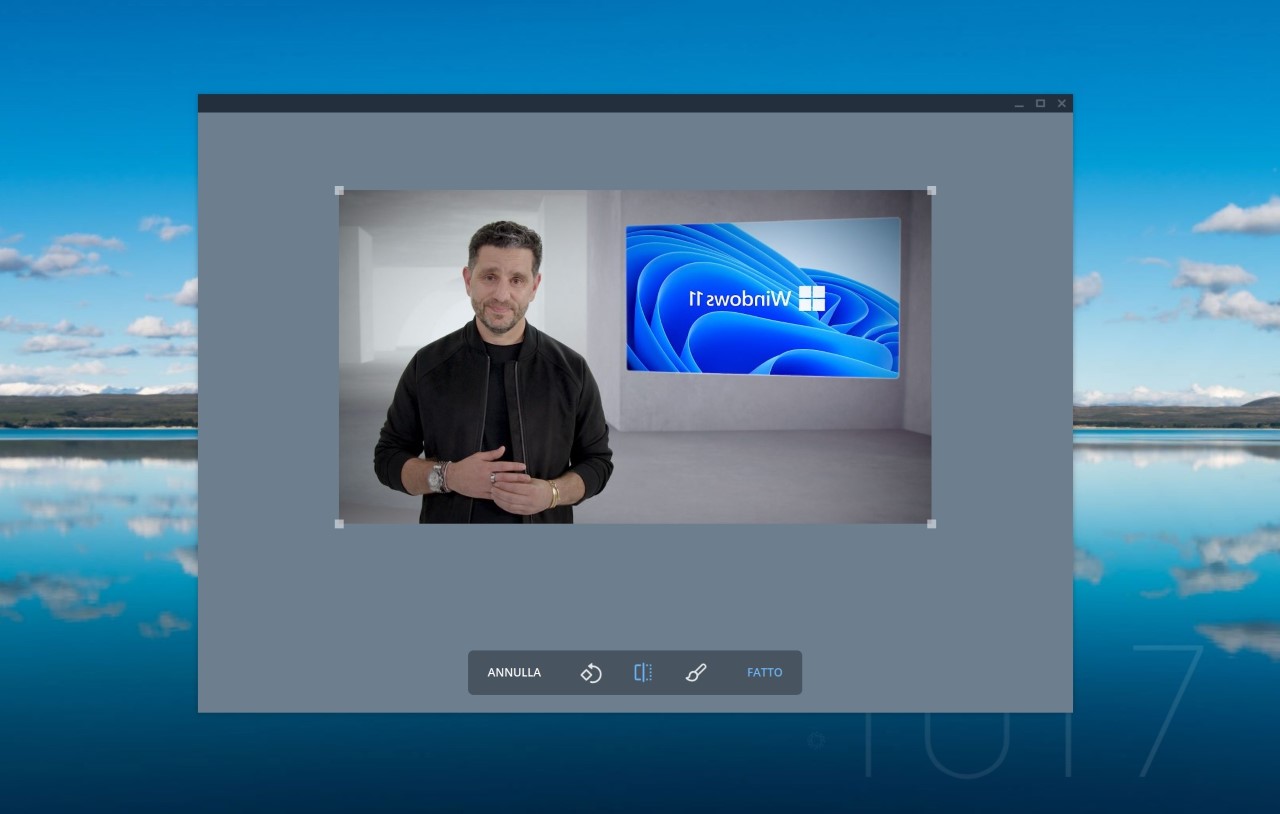Rotate the image with the rotate icon

[x=591, y=673]
